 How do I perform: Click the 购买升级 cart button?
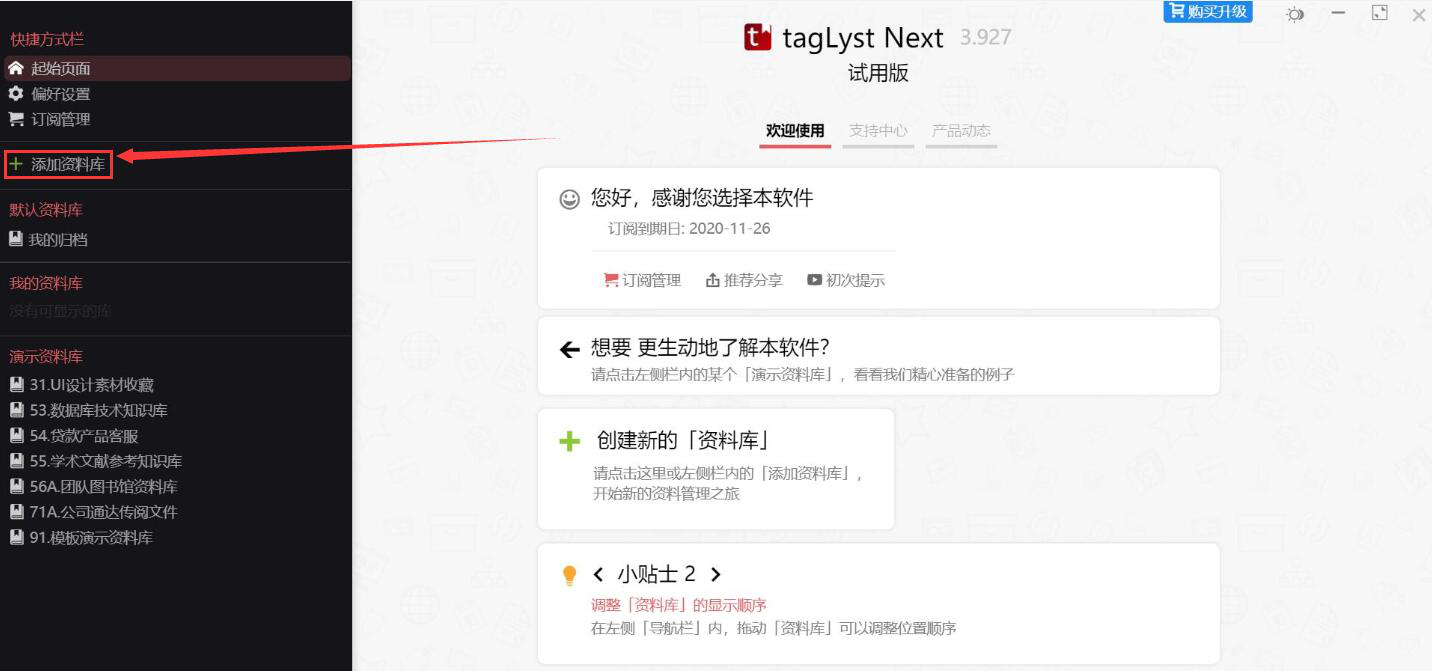1208,12
